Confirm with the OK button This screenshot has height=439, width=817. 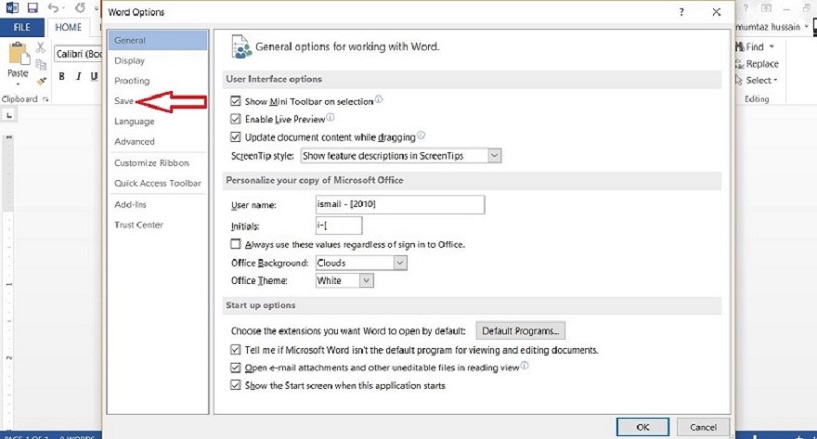(642, 427)
